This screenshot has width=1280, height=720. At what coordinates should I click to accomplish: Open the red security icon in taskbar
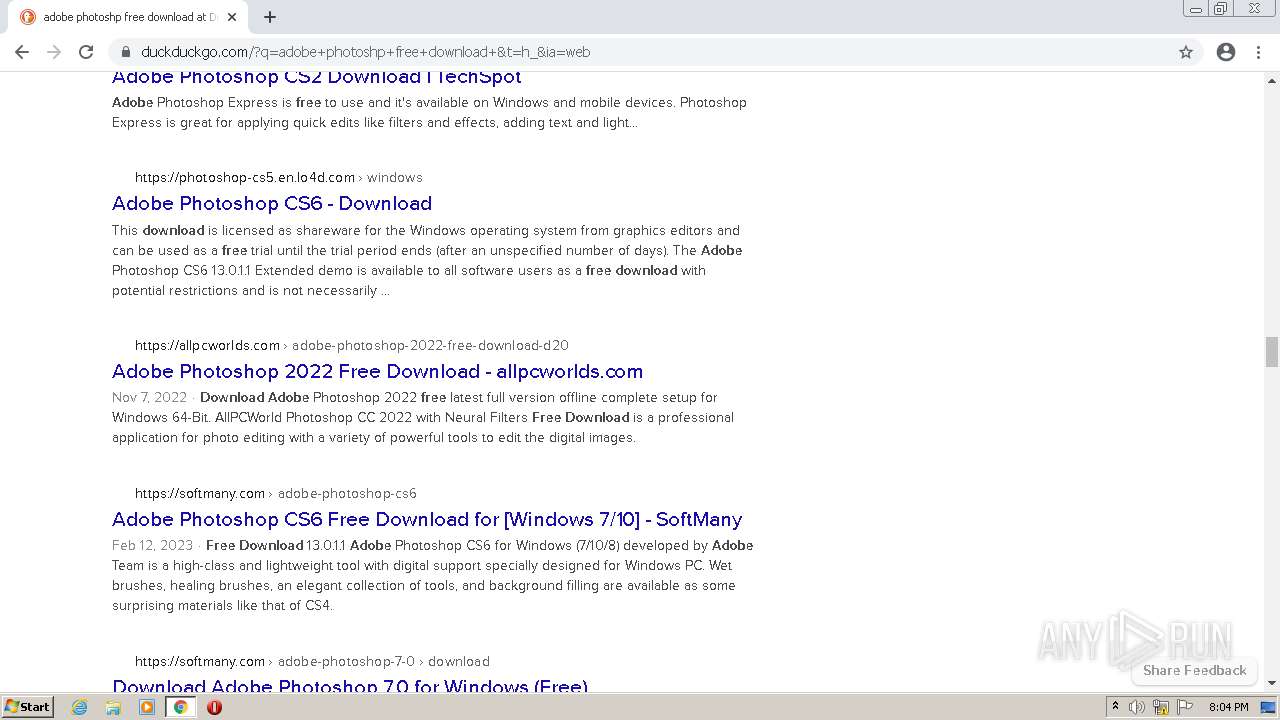[x=214, y=707]
